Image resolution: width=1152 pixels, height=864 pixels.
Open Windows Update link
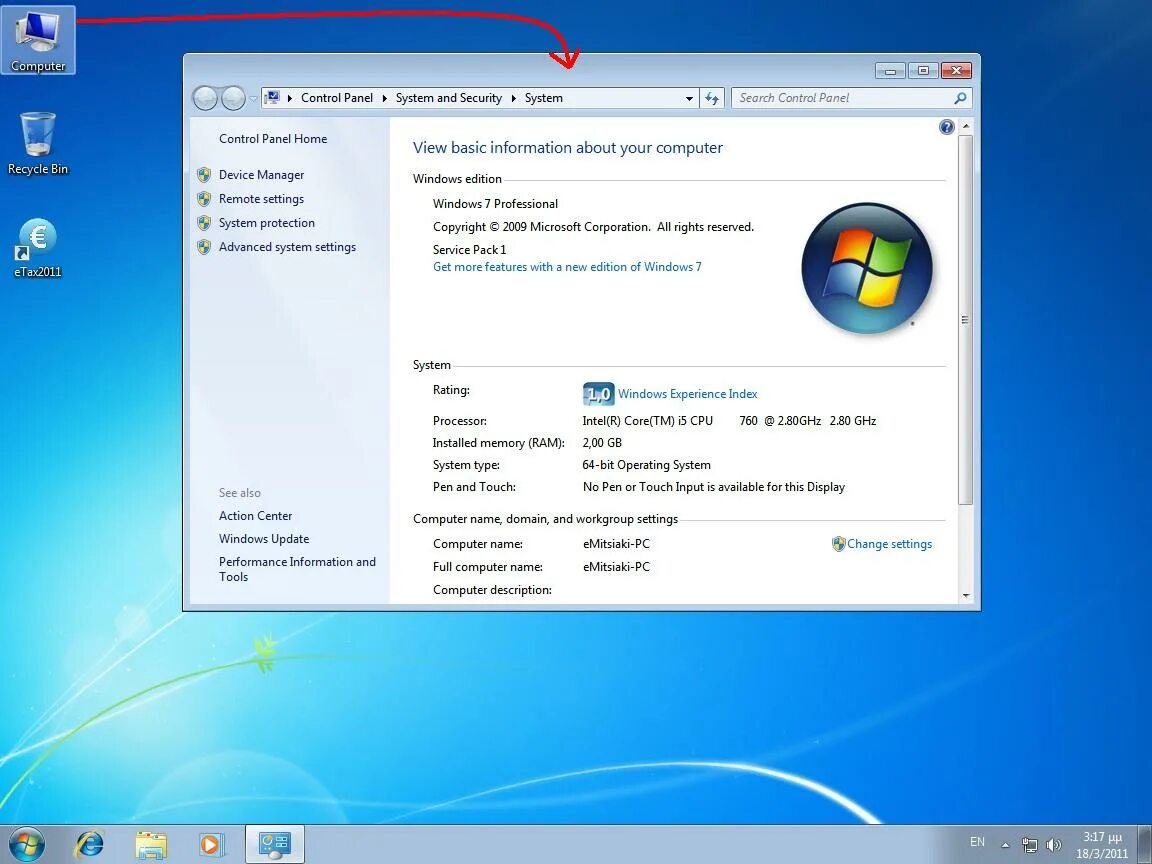[x=264, y=539]
